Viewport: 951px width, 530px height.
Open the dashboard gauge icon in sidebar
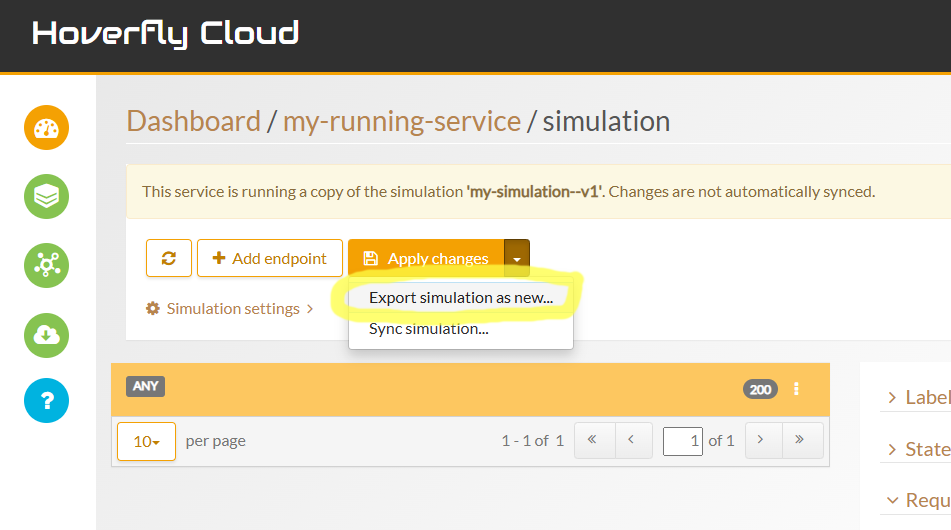(x=46, y=128)
